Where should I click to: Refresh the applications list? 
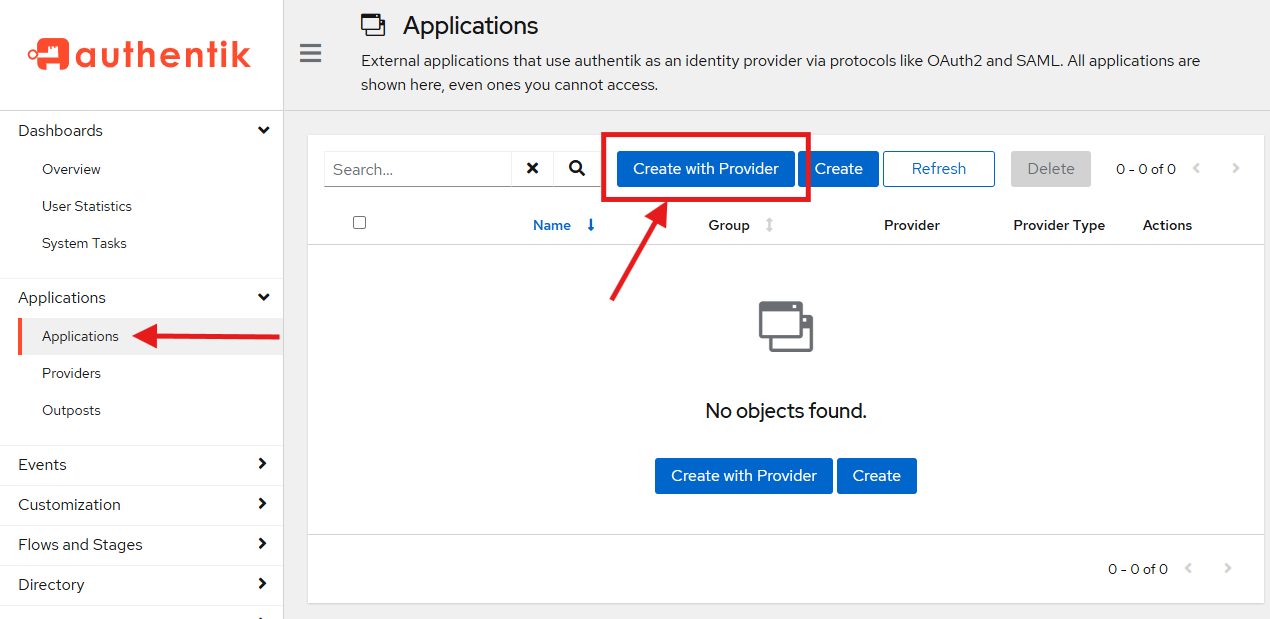938,168
